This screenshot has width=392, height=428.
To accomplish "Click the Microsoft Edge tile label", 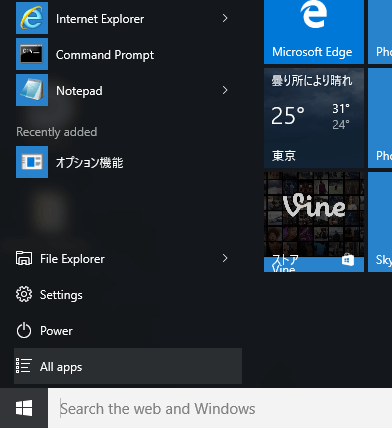I will click(x=312, y=52).
